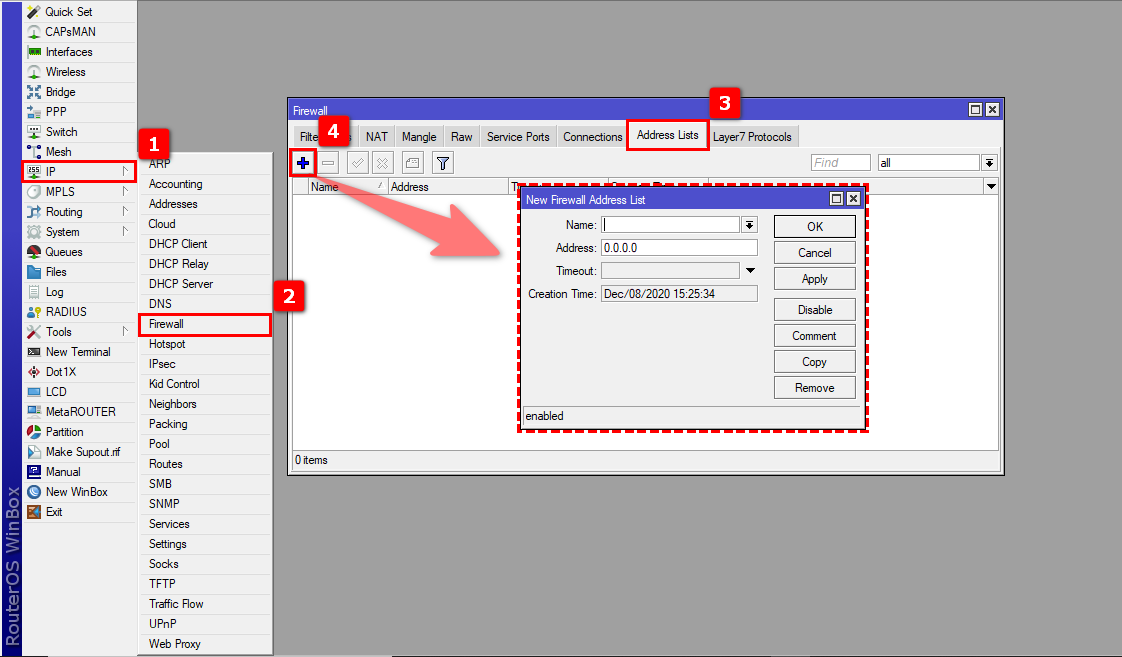1122x657 pixels.
Task: Click the blue plus Add button
Action: 303,162
